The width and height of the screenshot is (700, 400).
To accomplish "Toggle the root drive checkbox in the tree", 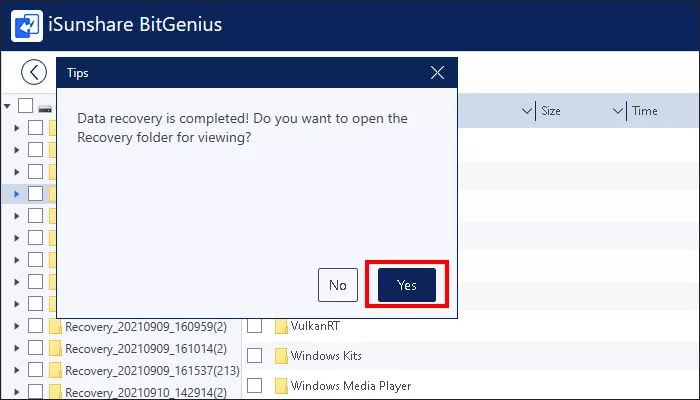I will click(x=25, y=106).
